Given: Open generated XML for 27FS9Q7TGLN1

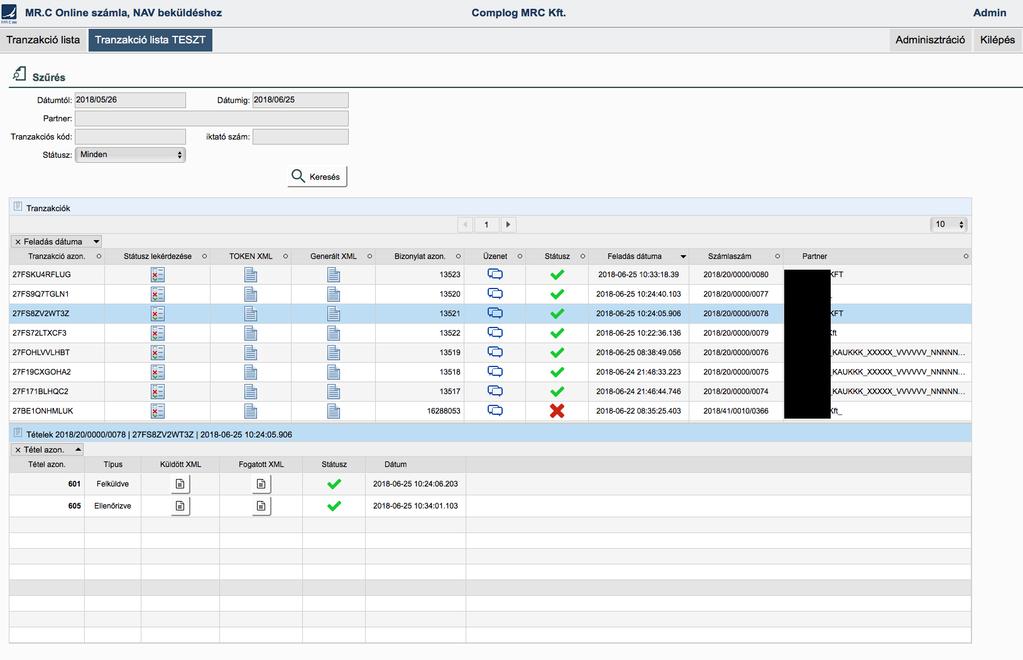Looking at the screenshot, I should point(333,294).
